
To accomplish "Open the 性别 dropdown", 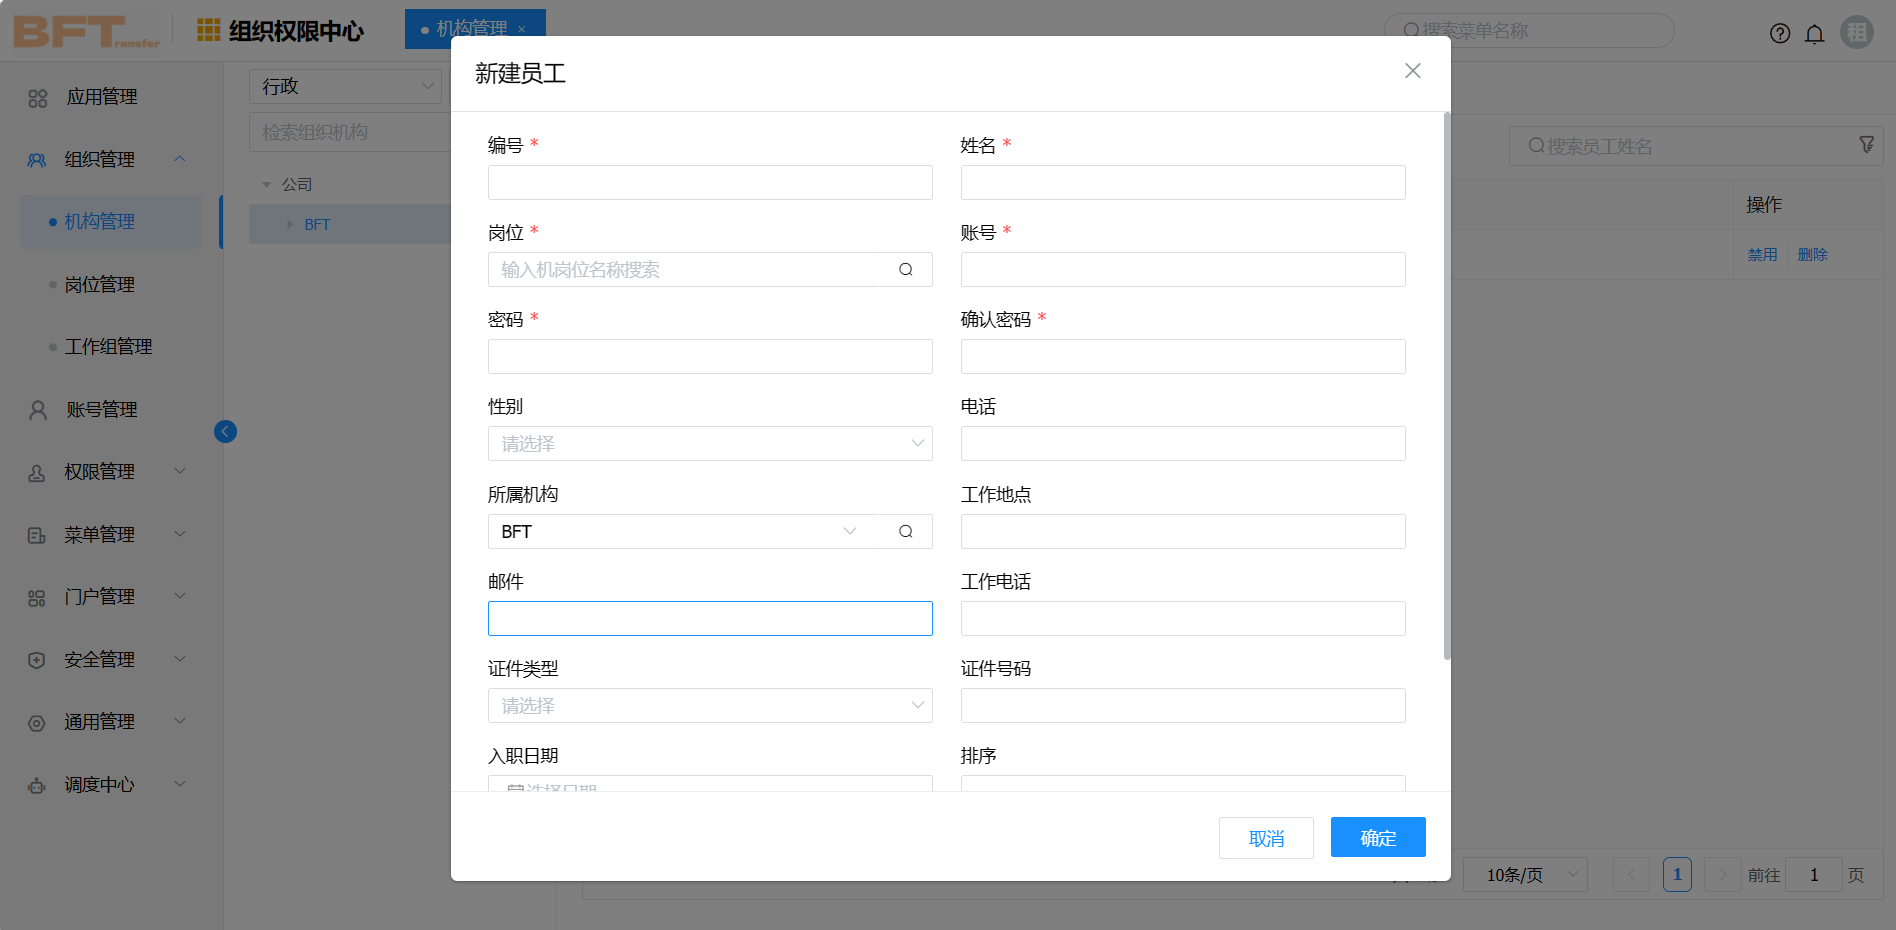I will point(709,444).
